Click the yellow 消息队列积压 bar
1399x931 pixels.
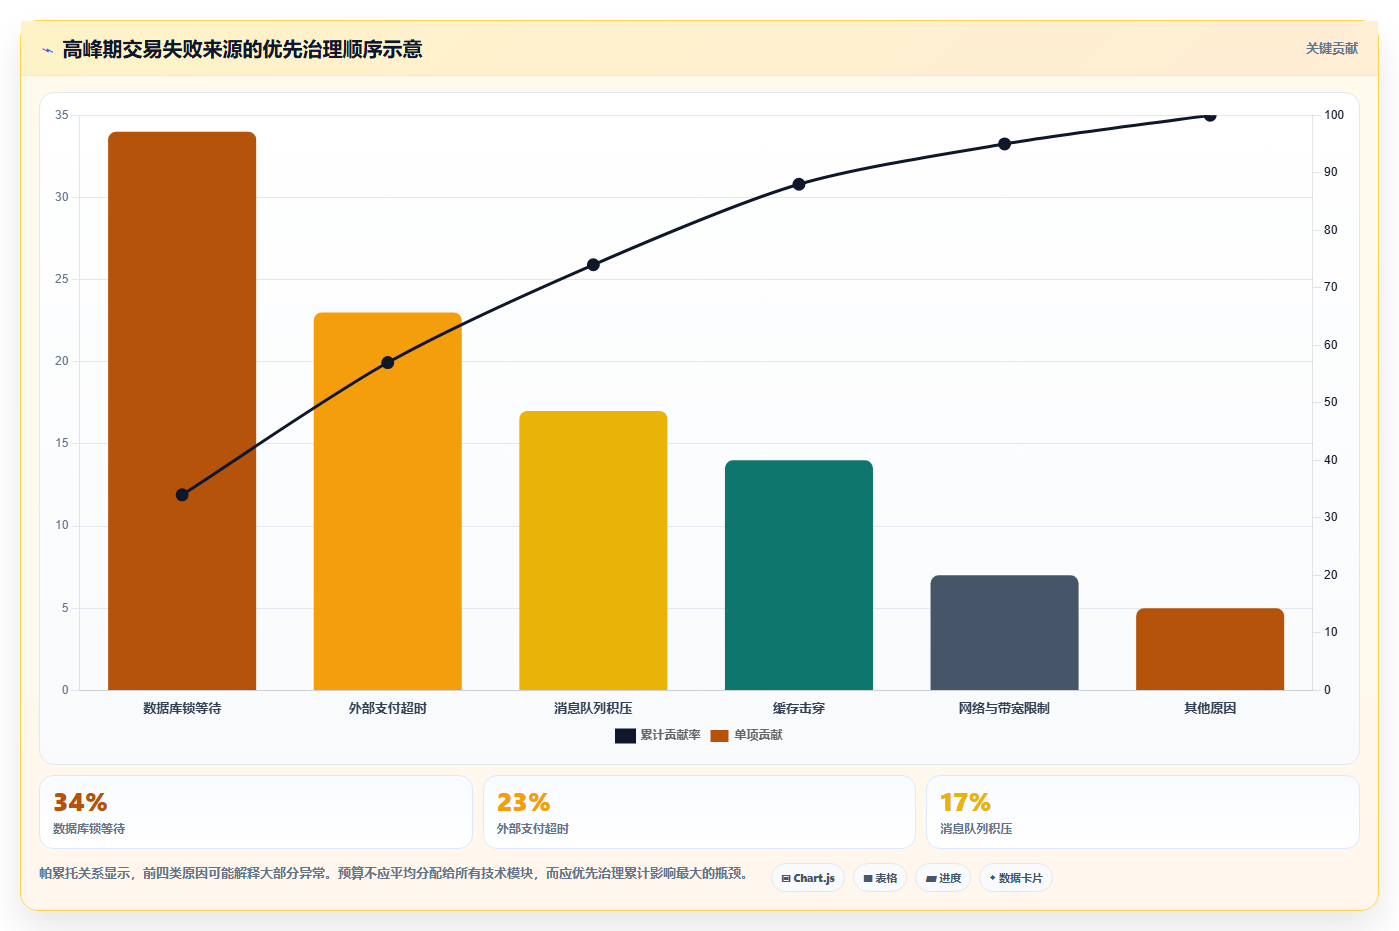coord(593,550)
